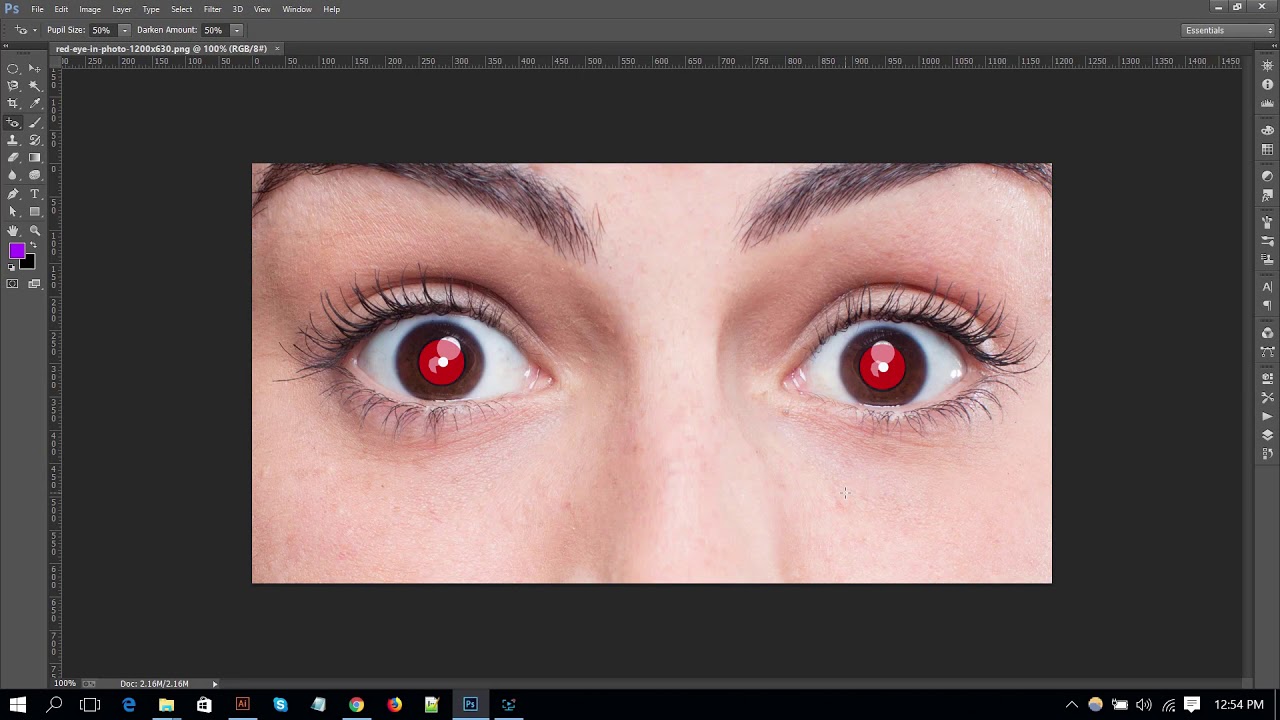Select the Eraser tool

pyautogui.click(x=13, y=158)
